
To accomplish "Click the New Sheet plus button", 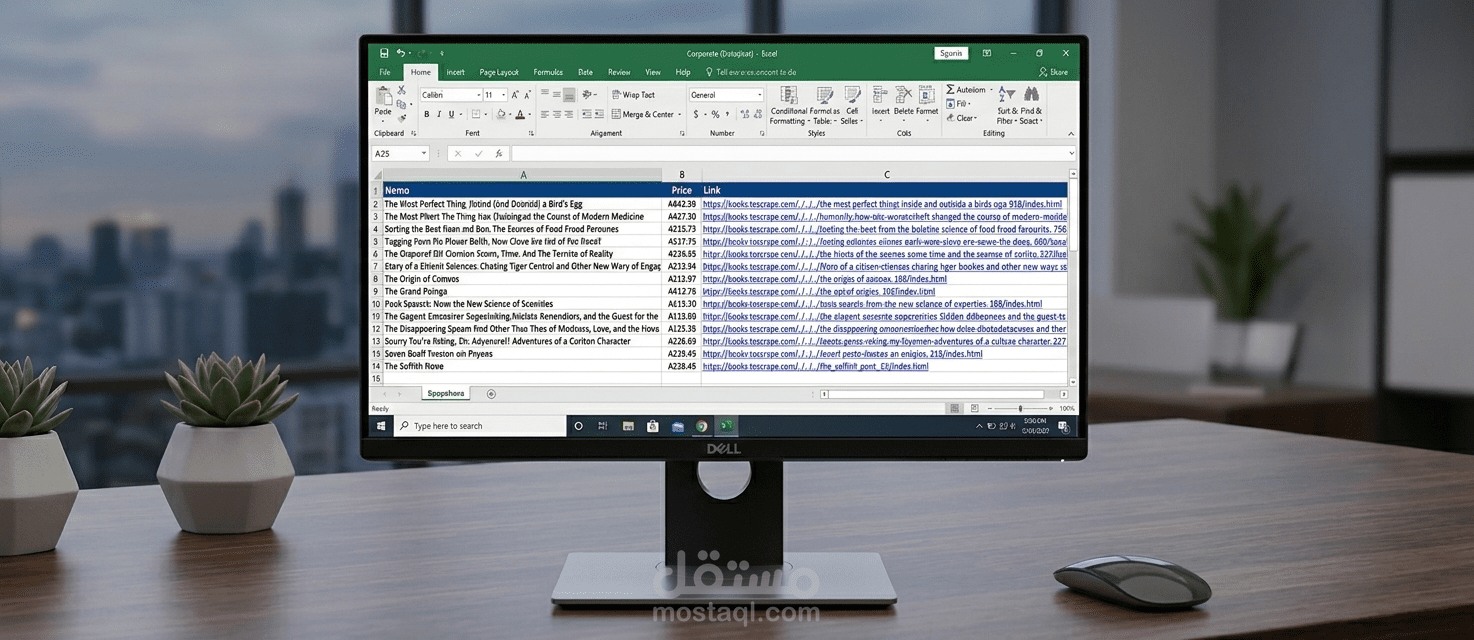I will (x=491, y=394).
